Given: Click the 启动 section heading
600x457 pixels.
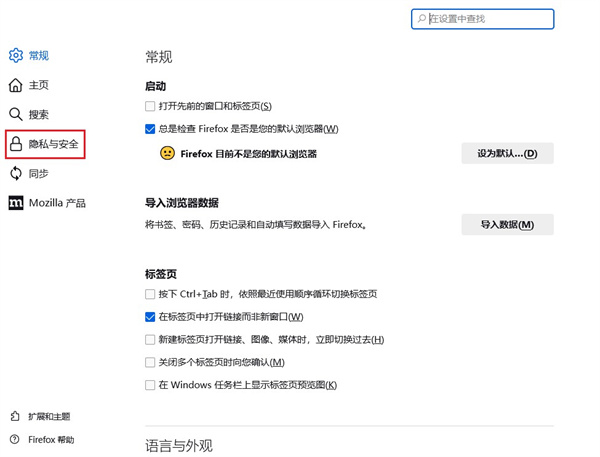Looking at the screenshot, I should point(155,86).
